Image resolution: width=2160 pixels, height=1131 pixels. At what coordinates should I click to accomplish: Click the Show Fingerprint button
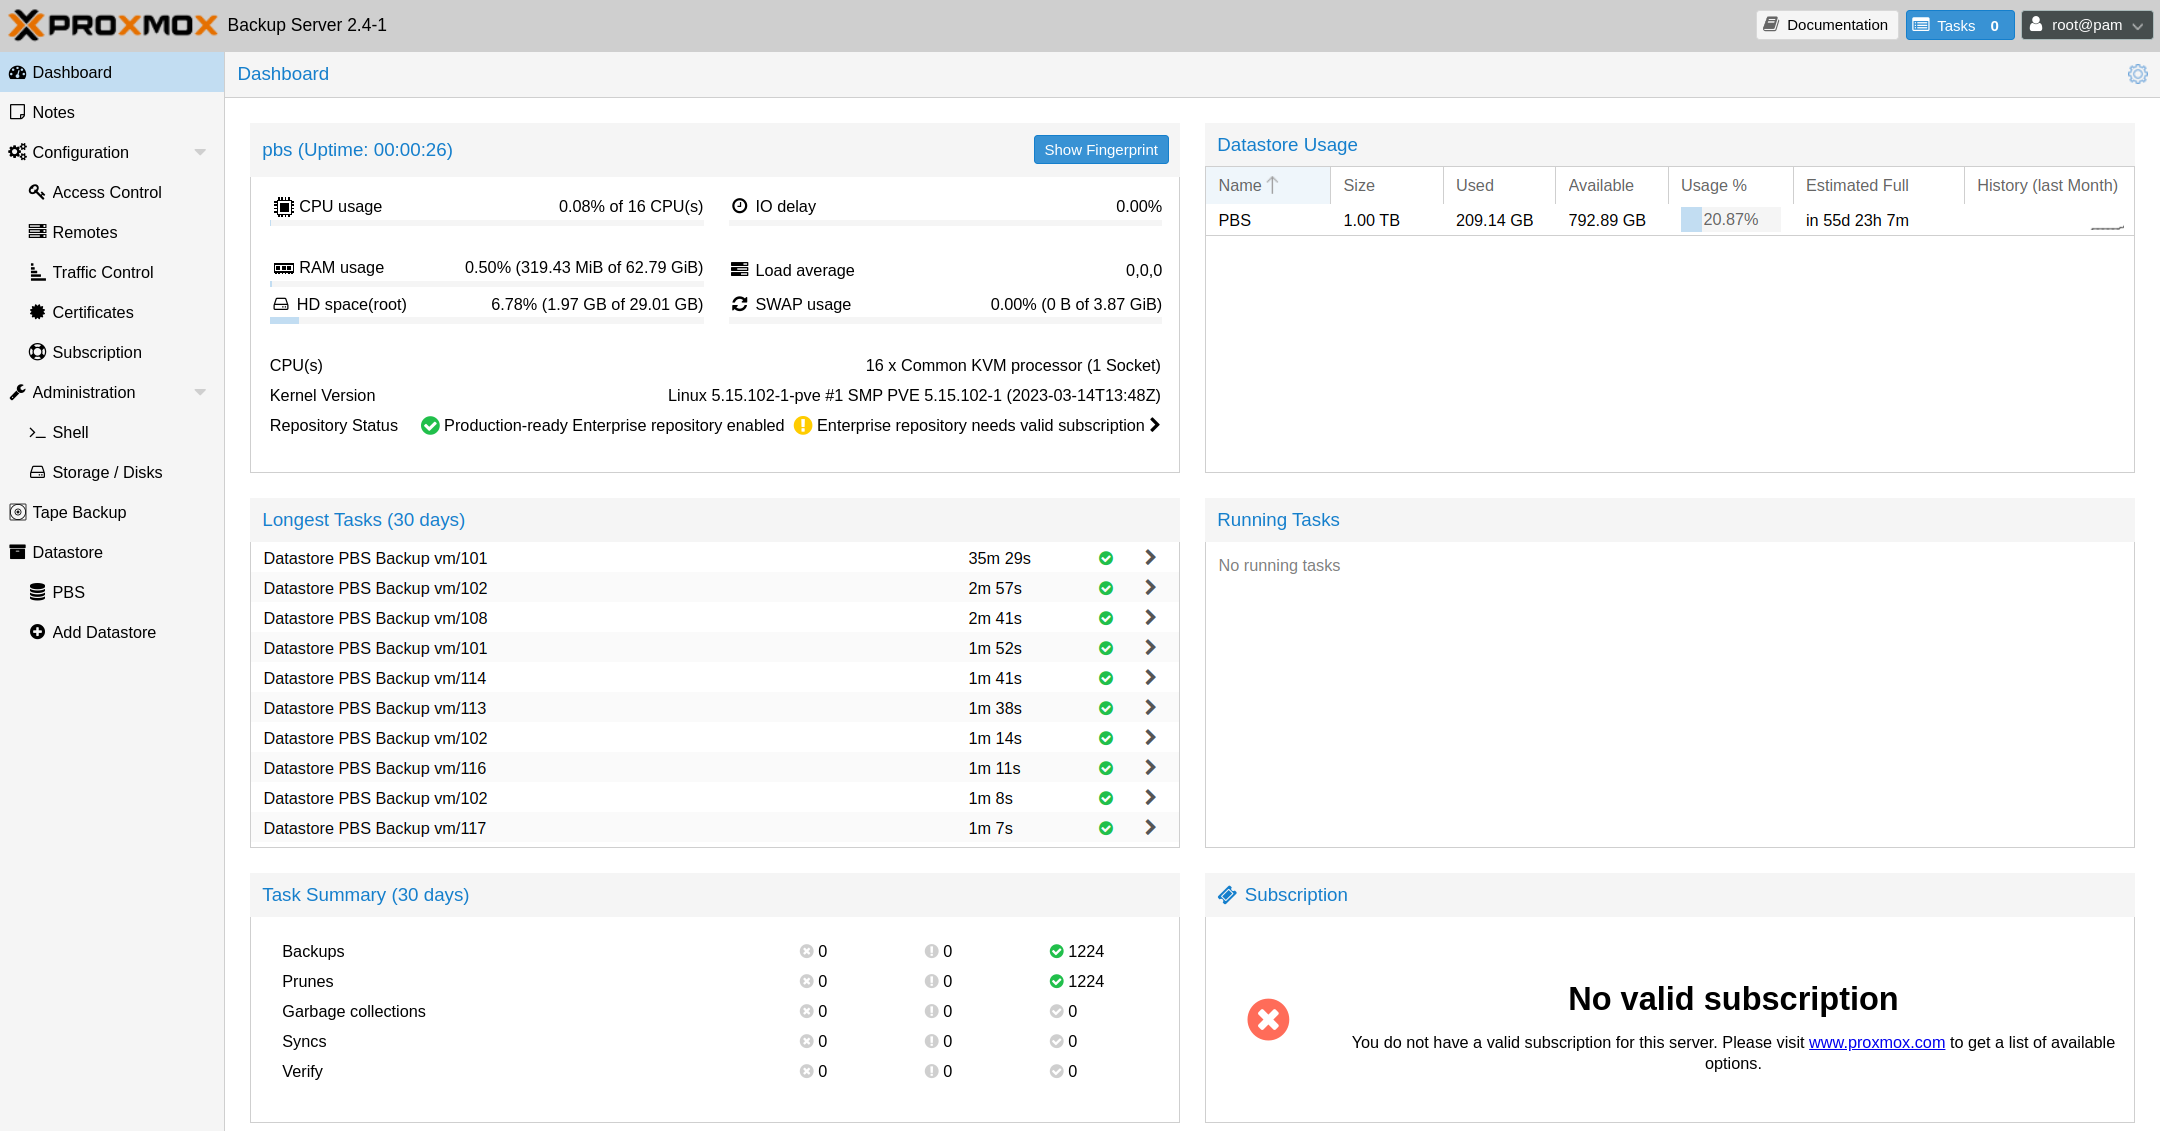pos(1100,149)
